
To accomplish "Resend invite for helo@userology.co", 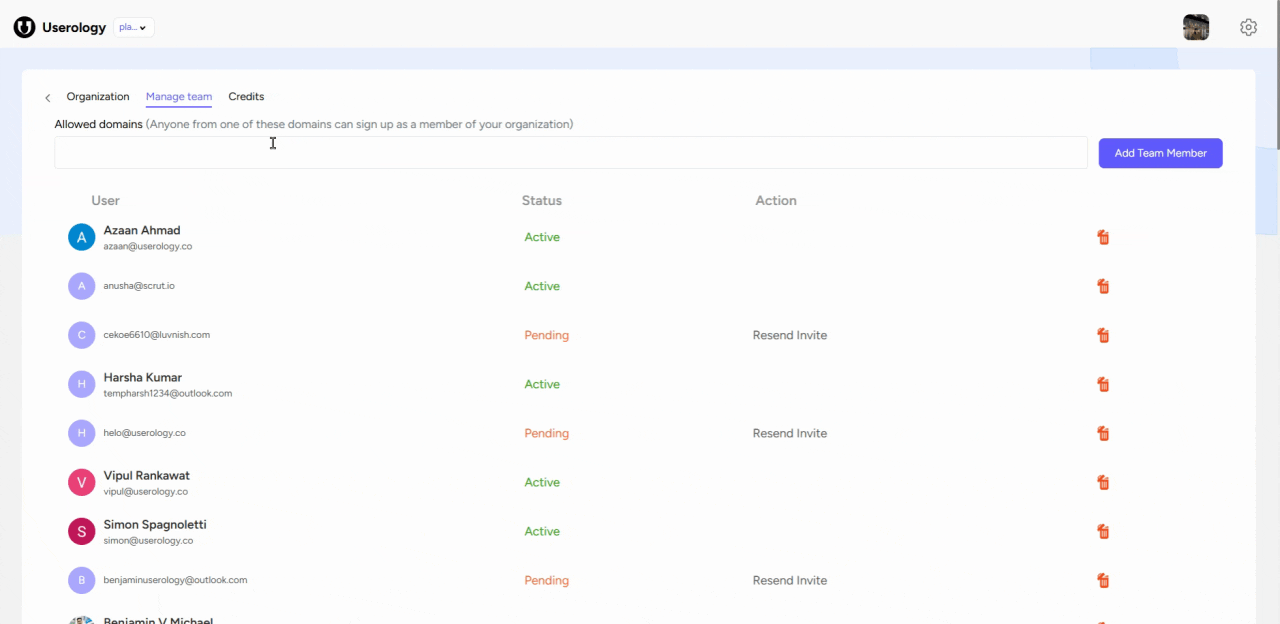I will point(789,433).
